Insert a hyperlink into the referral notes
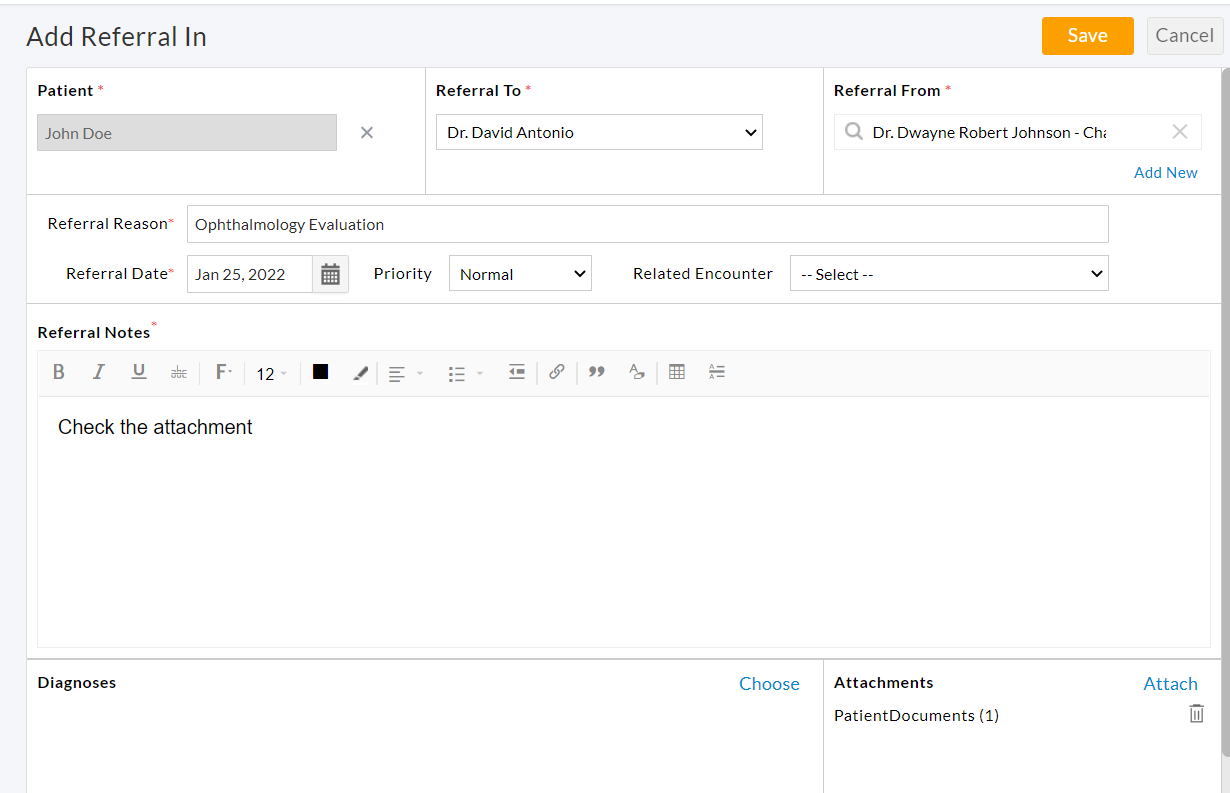This screenshot has height=793, width=1230. tap(557, 372)
